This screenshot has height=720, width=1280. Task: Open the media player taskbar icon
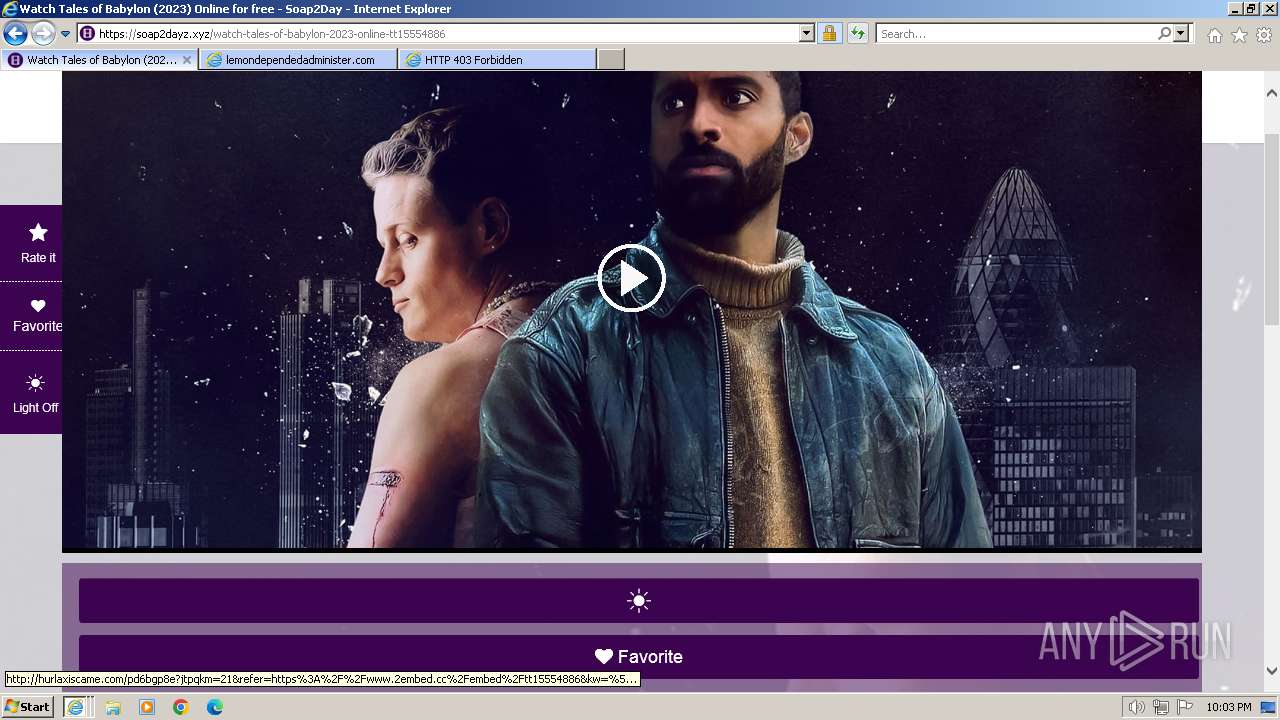pyautogui.click(x=147, y=707)
